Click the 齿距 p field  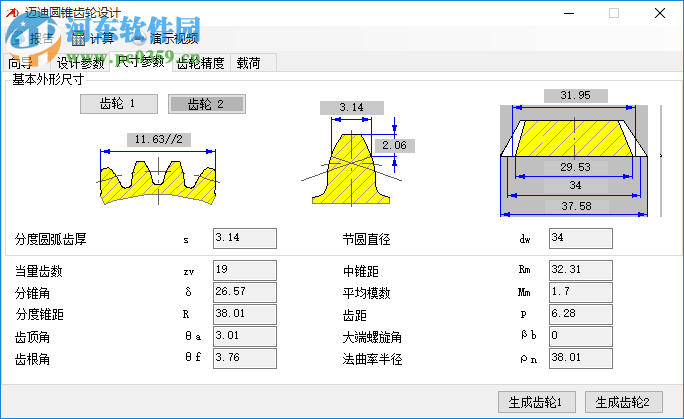click(x=581, y=314)
